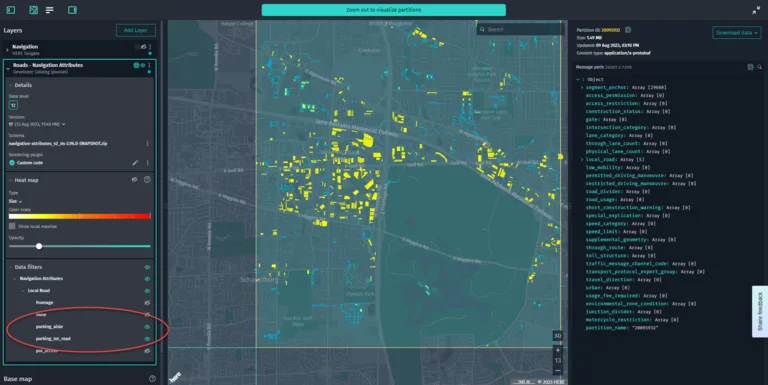
Task: Click the Add Layer button
Action: click(136, 30)
